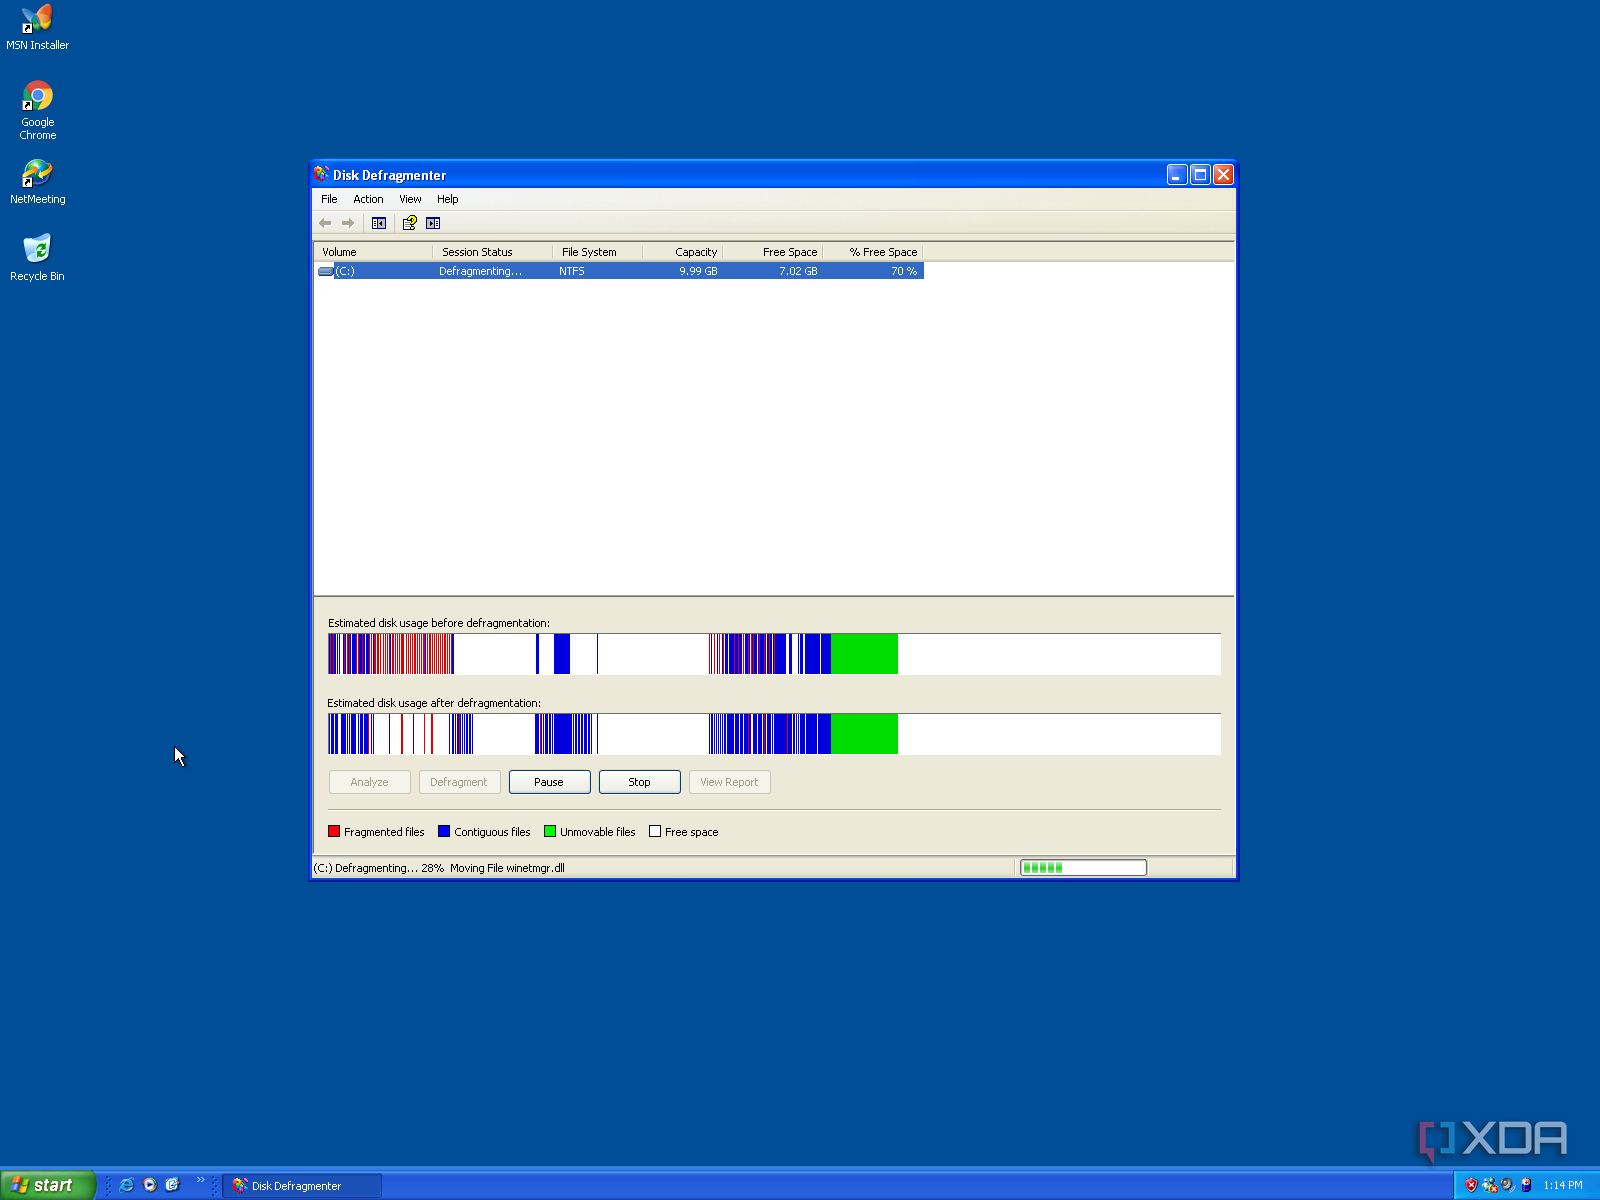Sort by Capacity column header
This screenshot has width=1600, height=1200.
[683, 252]
